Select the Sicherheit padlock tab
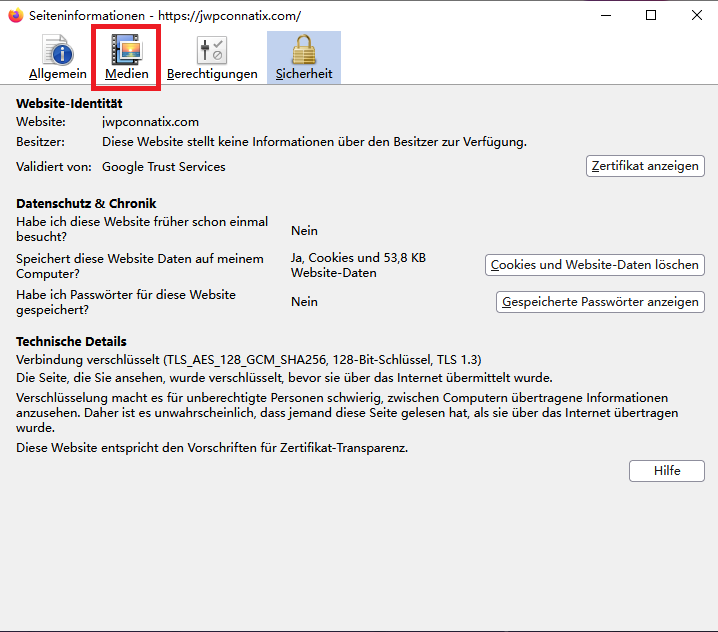 pyautogui.click(x=303, y=58)
